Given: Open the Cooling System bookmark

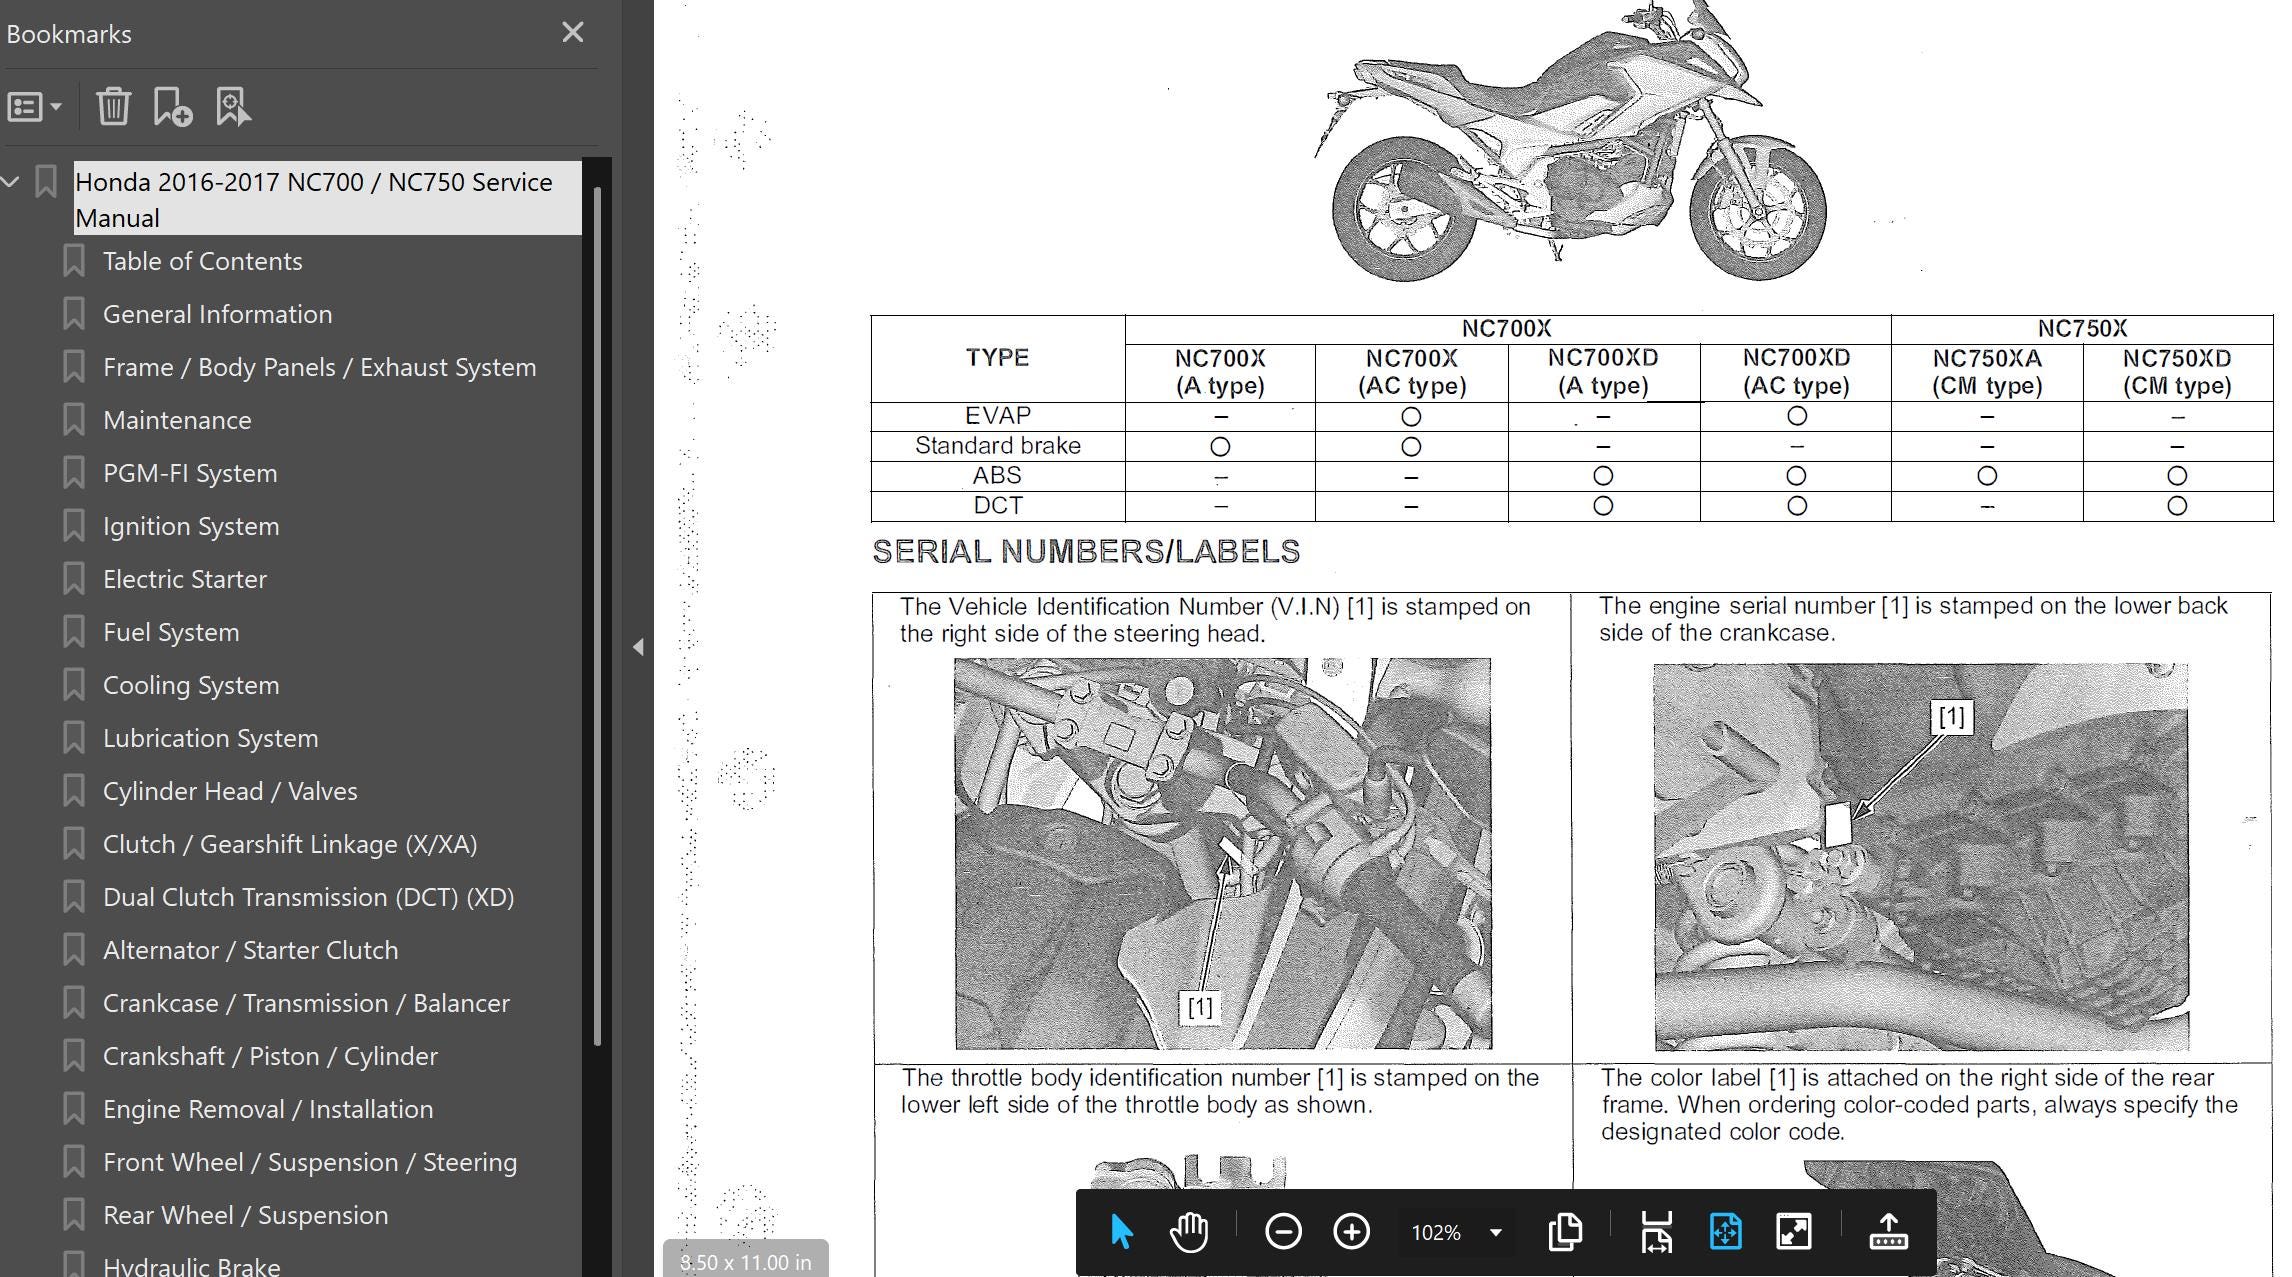Looking at the screenshot, I should pos(191,685).
